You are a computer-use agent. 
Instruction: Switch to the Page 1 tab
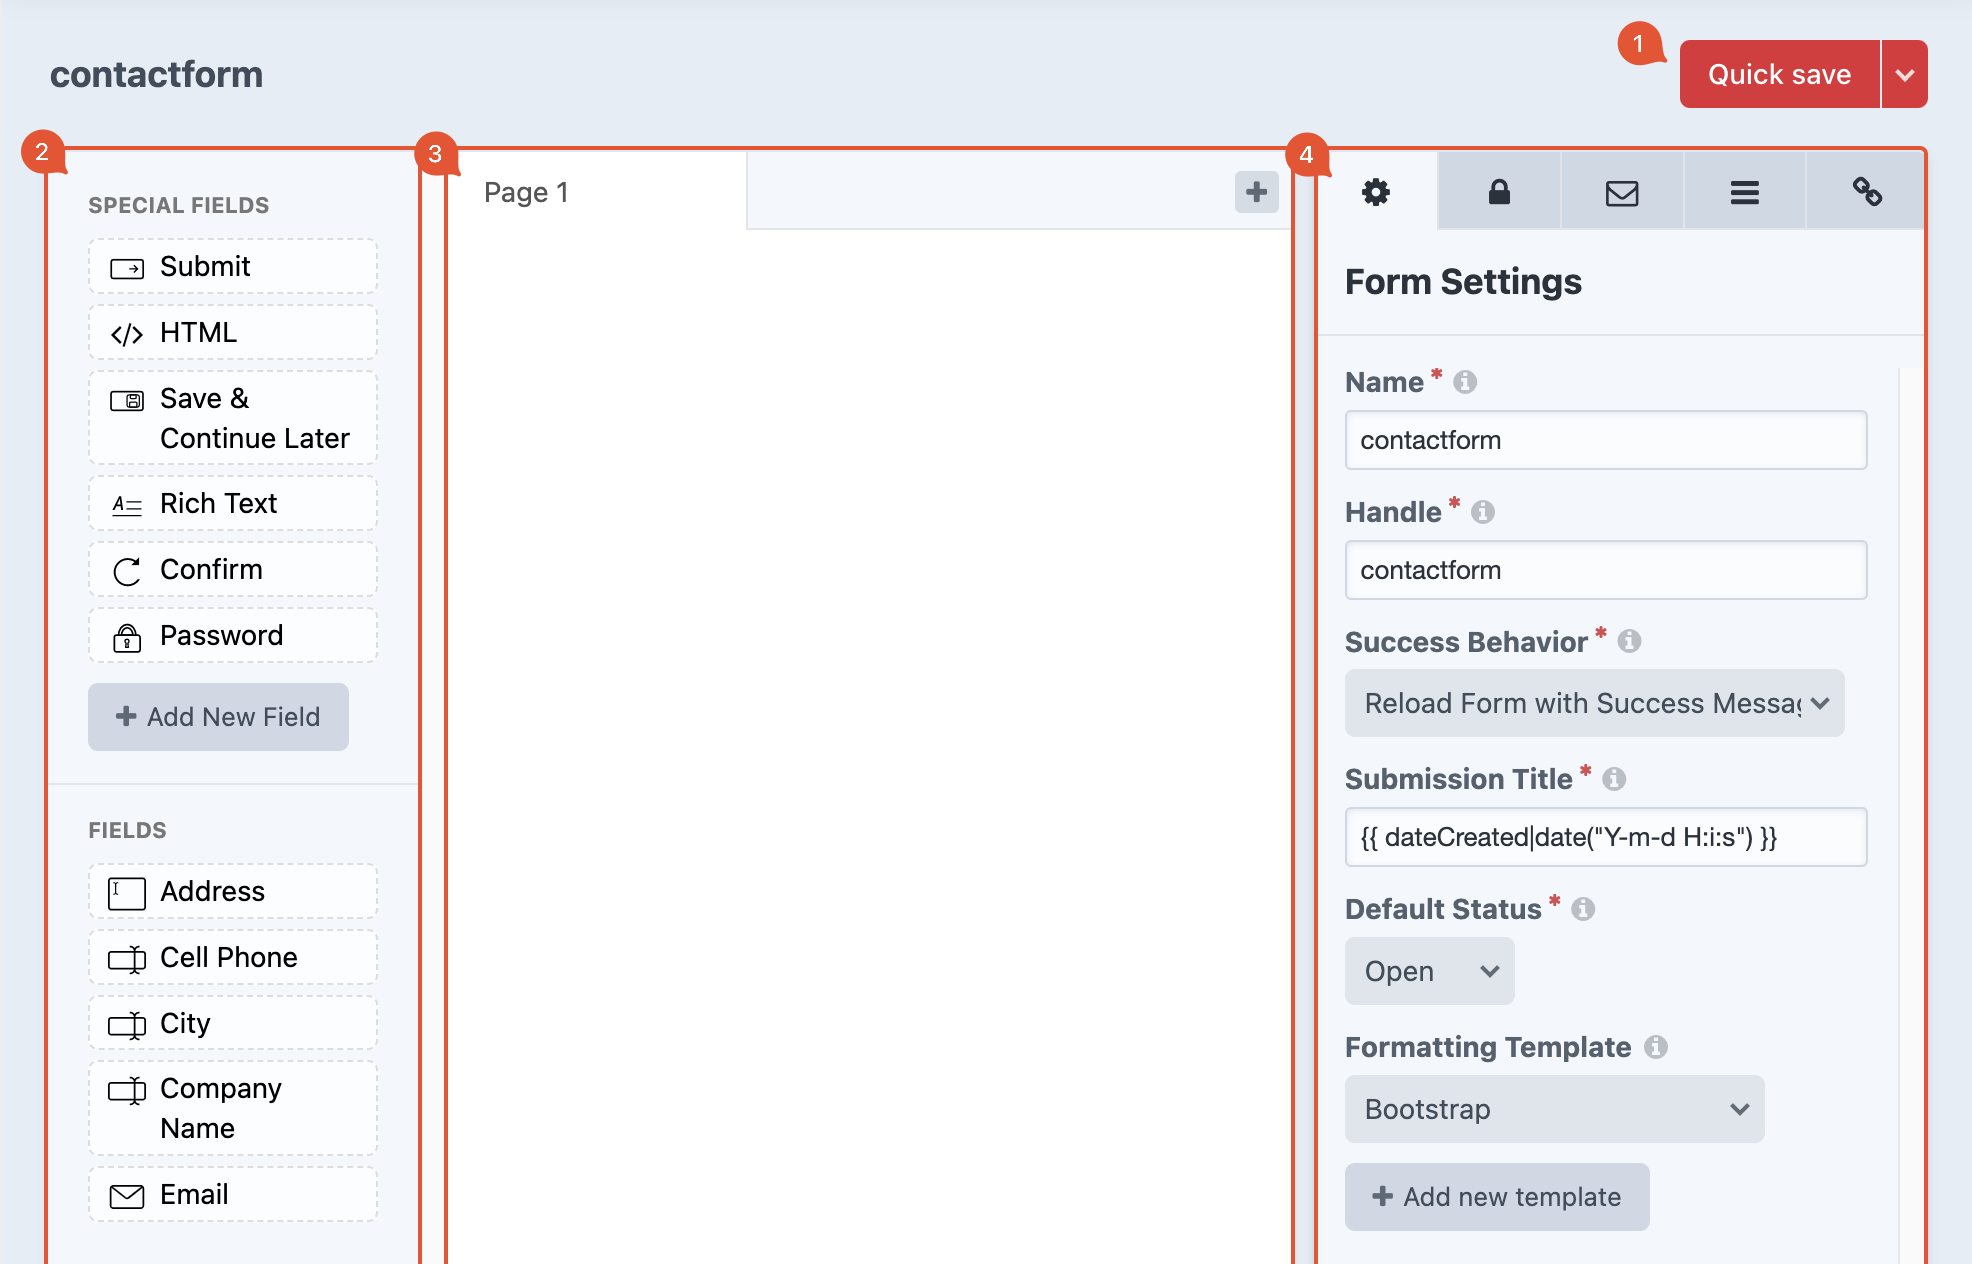pos(526,192)
